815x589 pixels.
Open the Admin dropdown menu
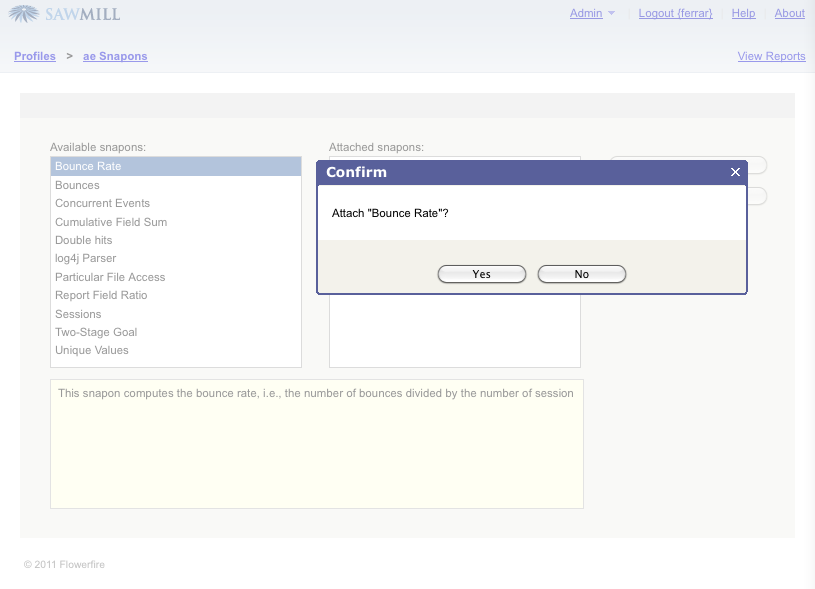coord(592,13)
